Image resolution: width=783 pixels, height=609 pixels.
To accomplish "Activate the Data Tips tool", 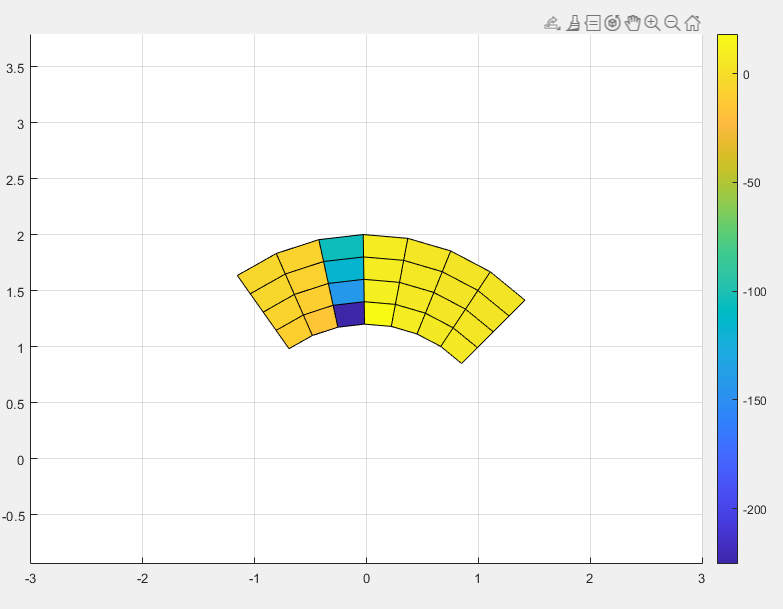I will [593, 23].
